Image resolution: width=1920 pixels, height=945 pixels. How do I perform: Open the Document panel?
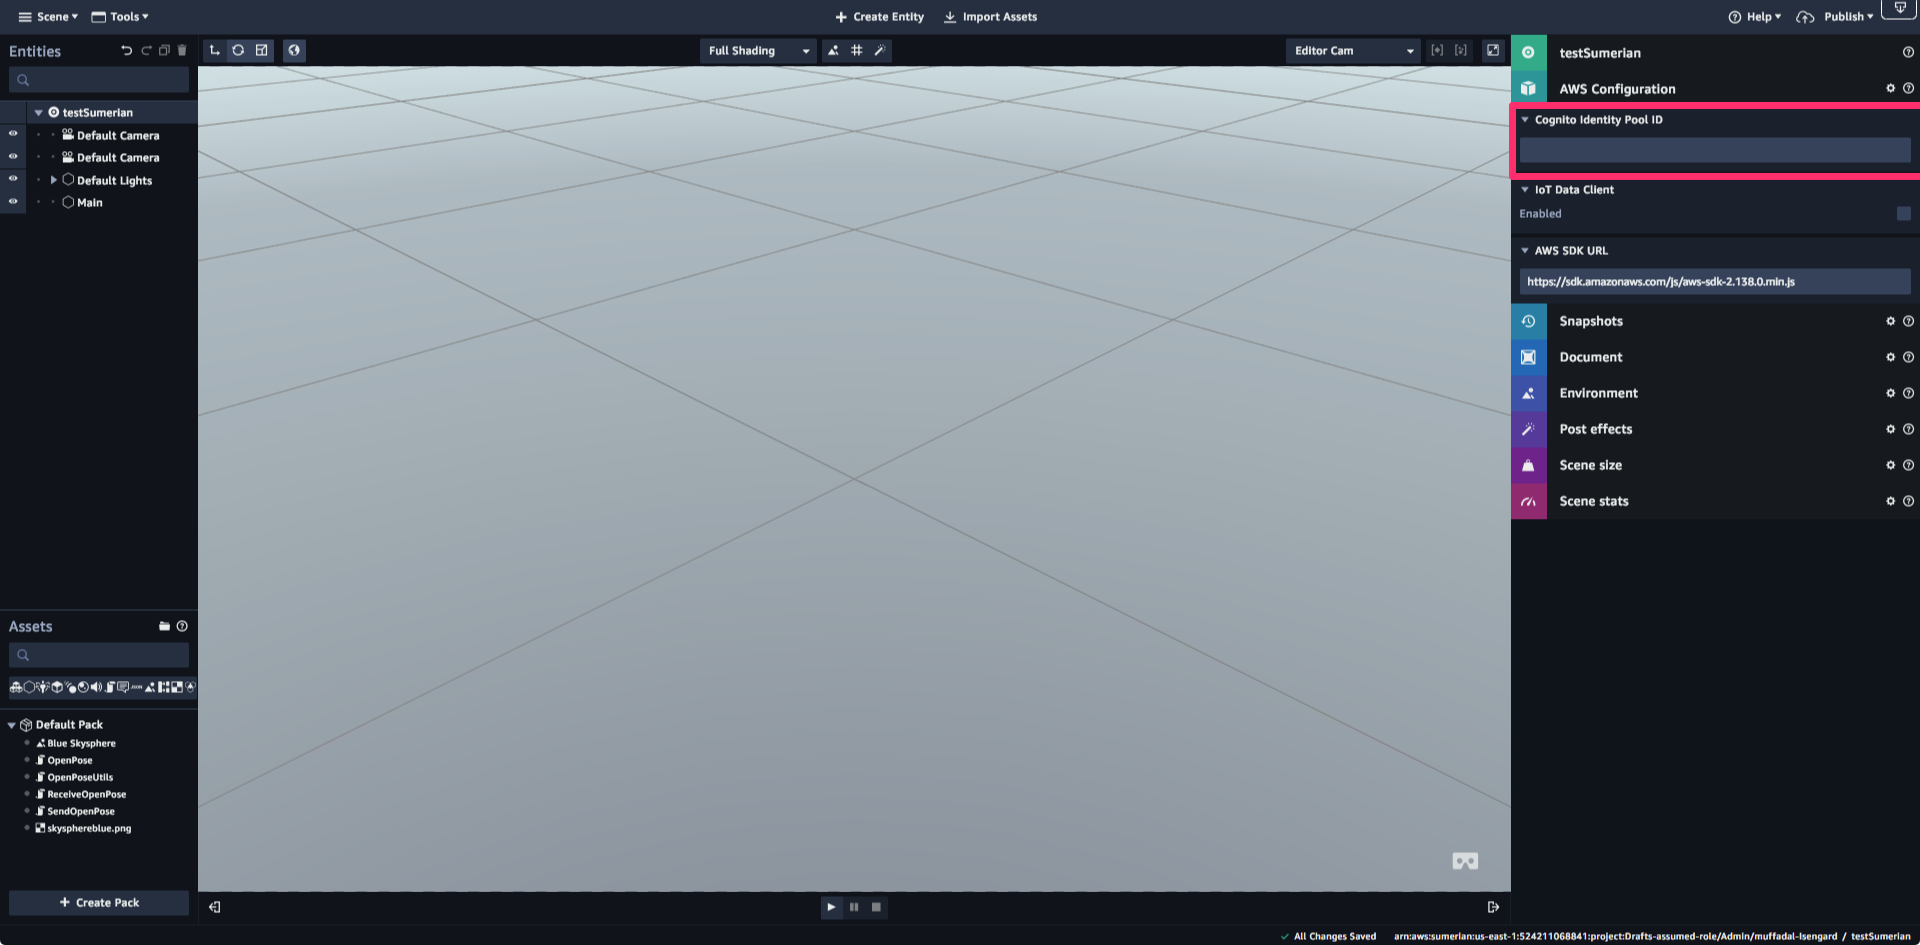tap(1715, 357)
